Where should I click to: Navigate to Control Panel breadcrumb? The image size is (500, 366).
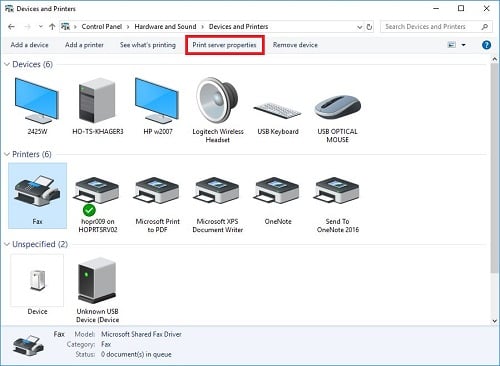pos(102,27)
